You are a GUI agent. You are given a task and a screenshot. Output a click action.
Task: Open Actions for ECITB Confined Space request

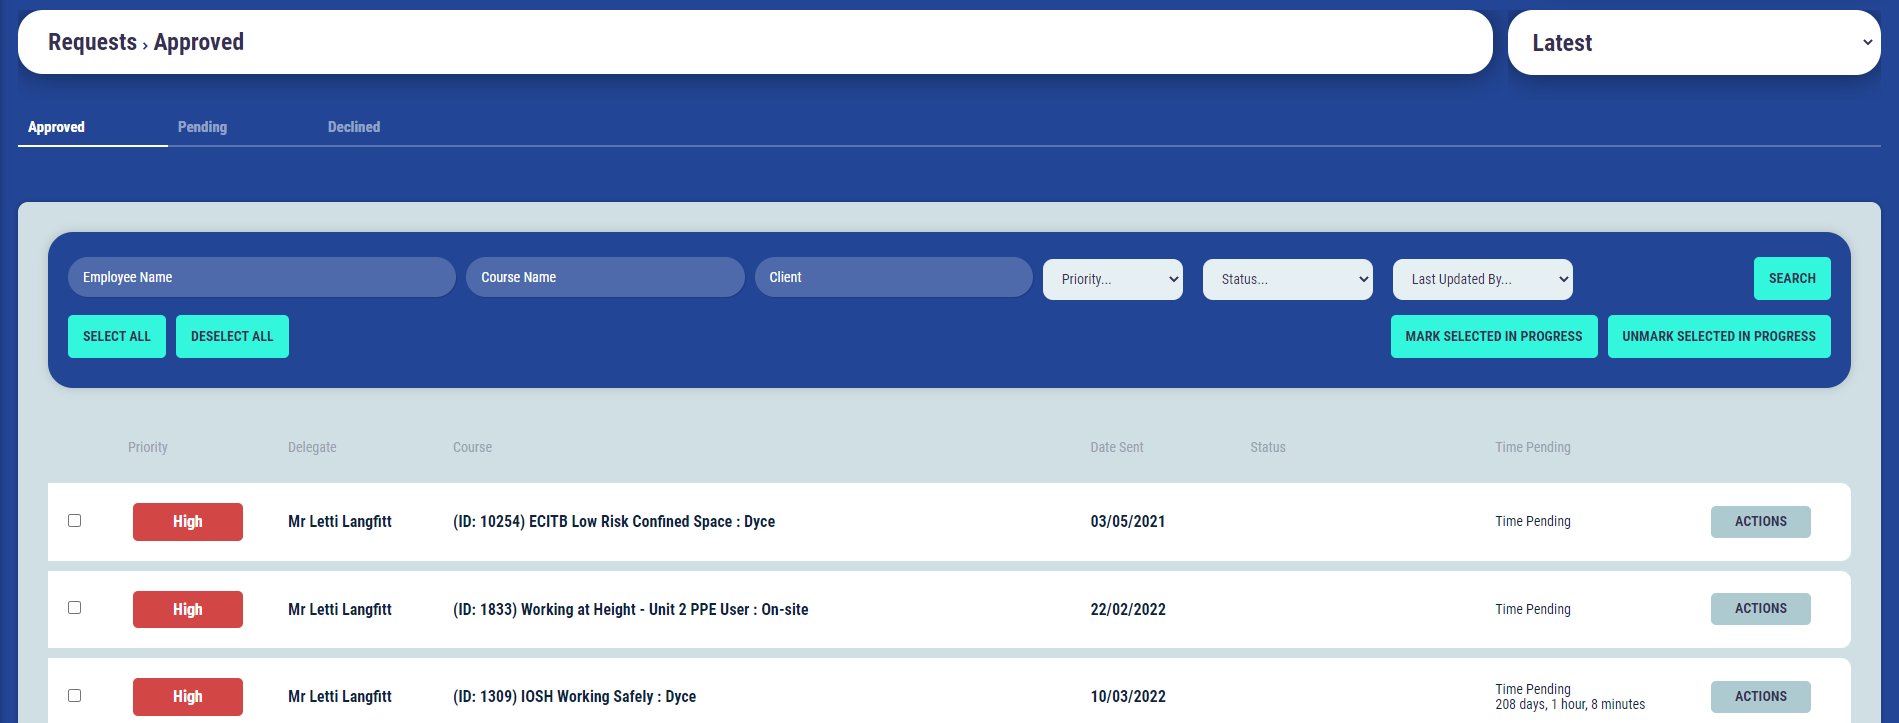(x=1760, y=522)
